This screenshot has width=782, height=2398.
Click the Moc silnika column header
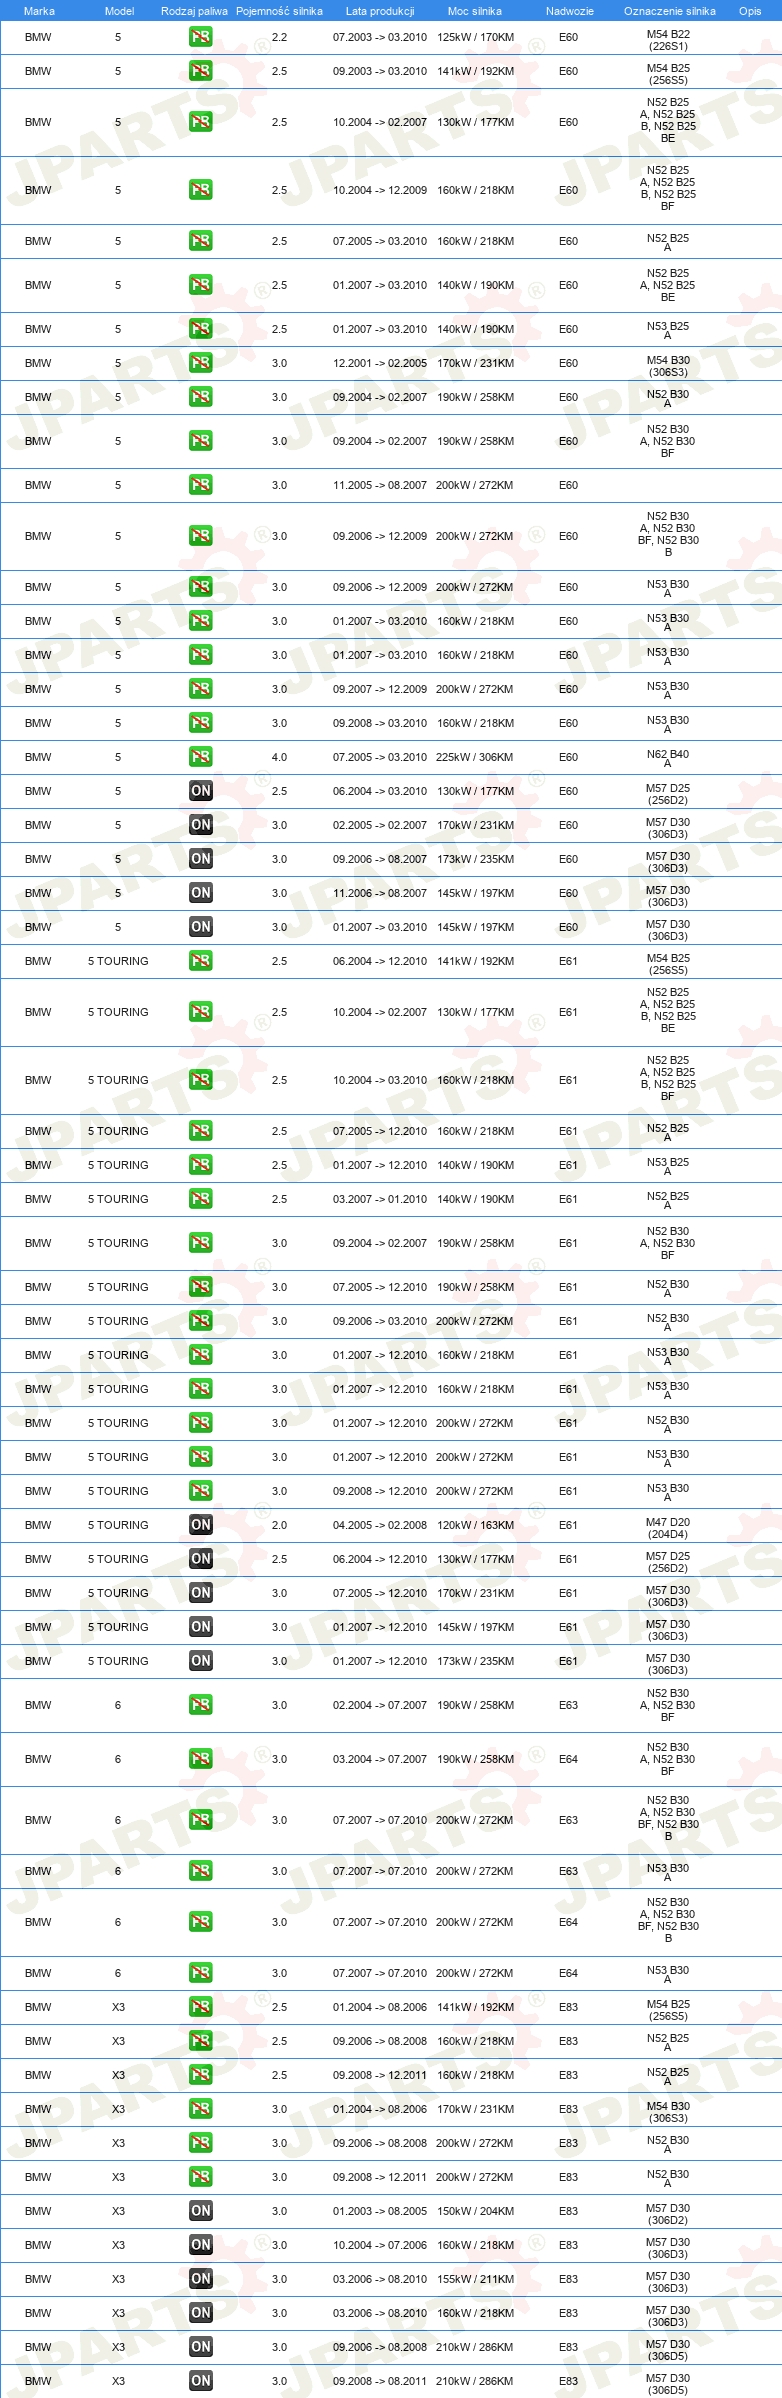point(475,11)
